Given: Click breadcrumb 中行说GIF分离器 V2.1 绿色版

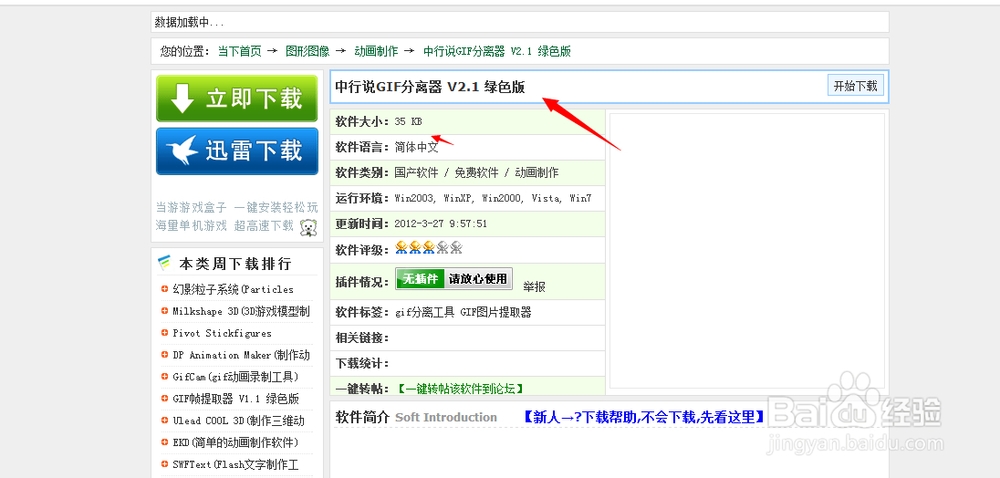Looking at the screenshot, I should pos(497,52).
